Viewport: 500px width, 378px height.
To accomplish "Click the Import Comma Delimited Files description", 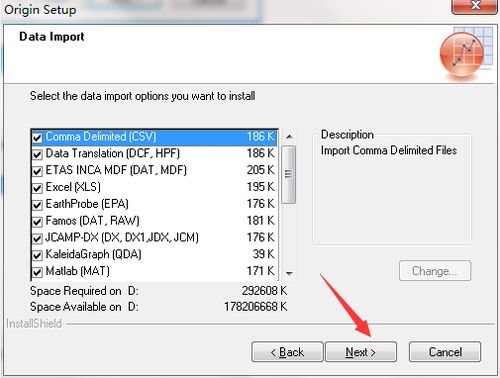I will pos(389,151).
